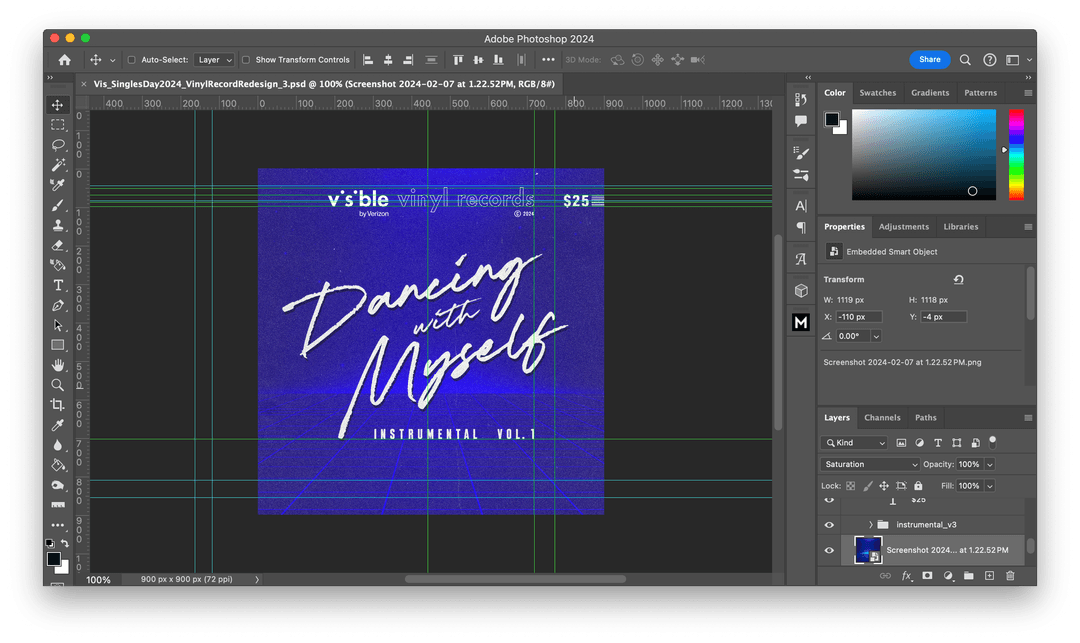Hide the Screenshot 2024 smart object layer
Viewport: 1080px width, 643px height.
[x=829, y=550]
